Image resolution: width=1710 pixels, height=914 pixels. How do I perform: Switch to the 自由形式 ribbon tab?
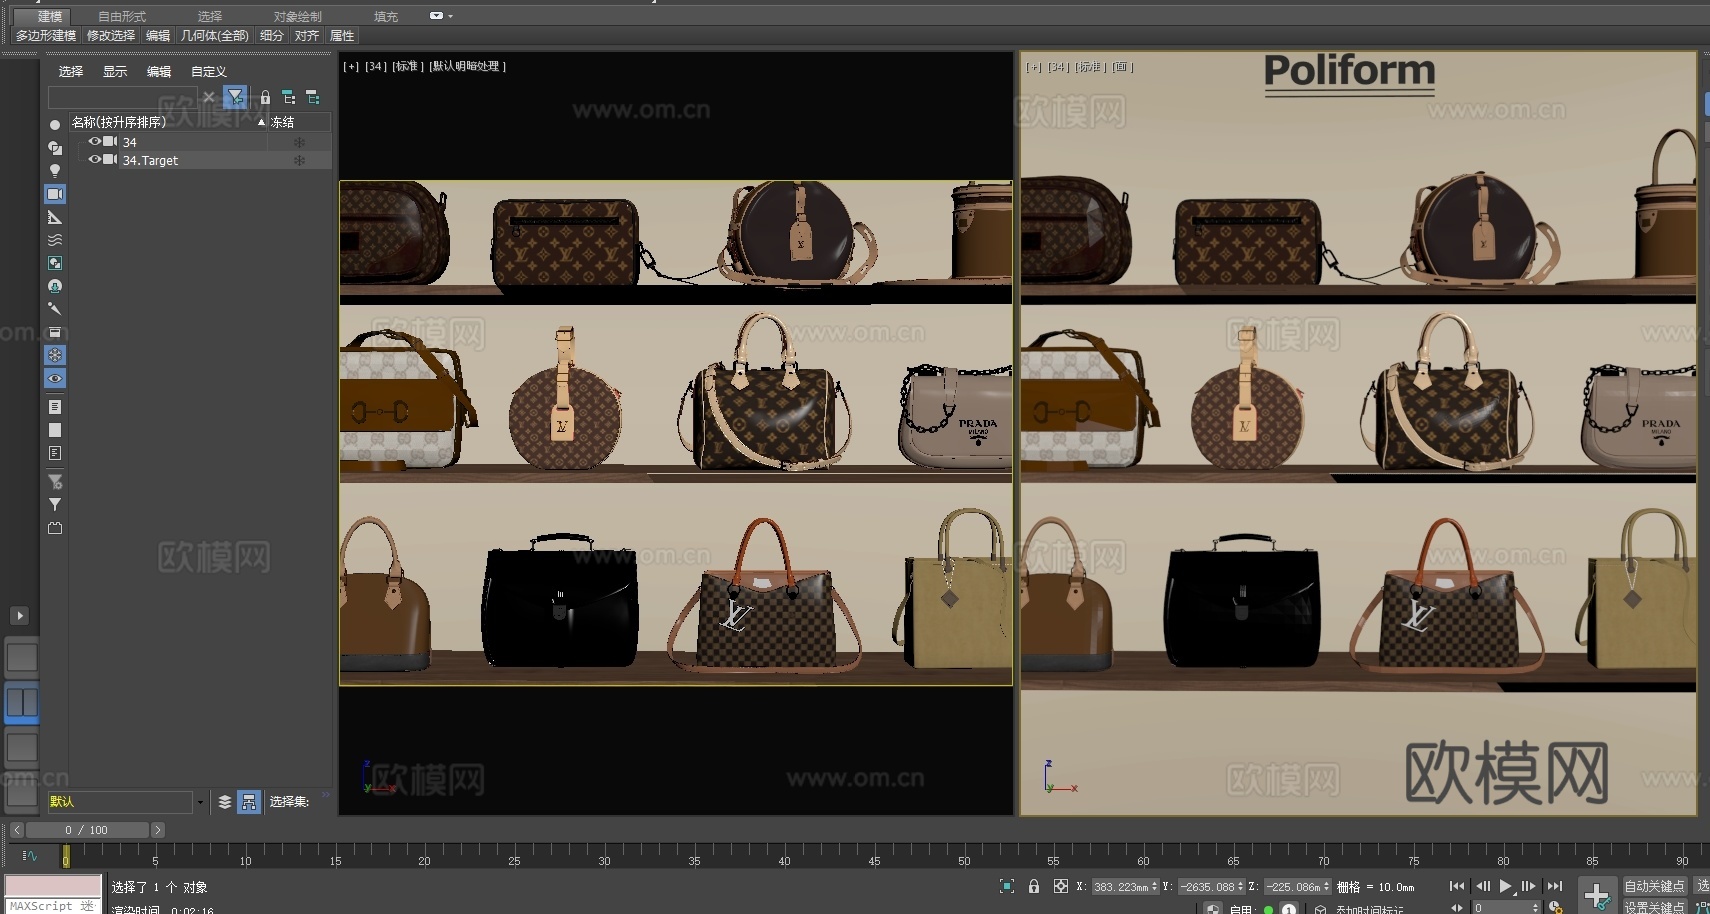(x=122, y=16)
